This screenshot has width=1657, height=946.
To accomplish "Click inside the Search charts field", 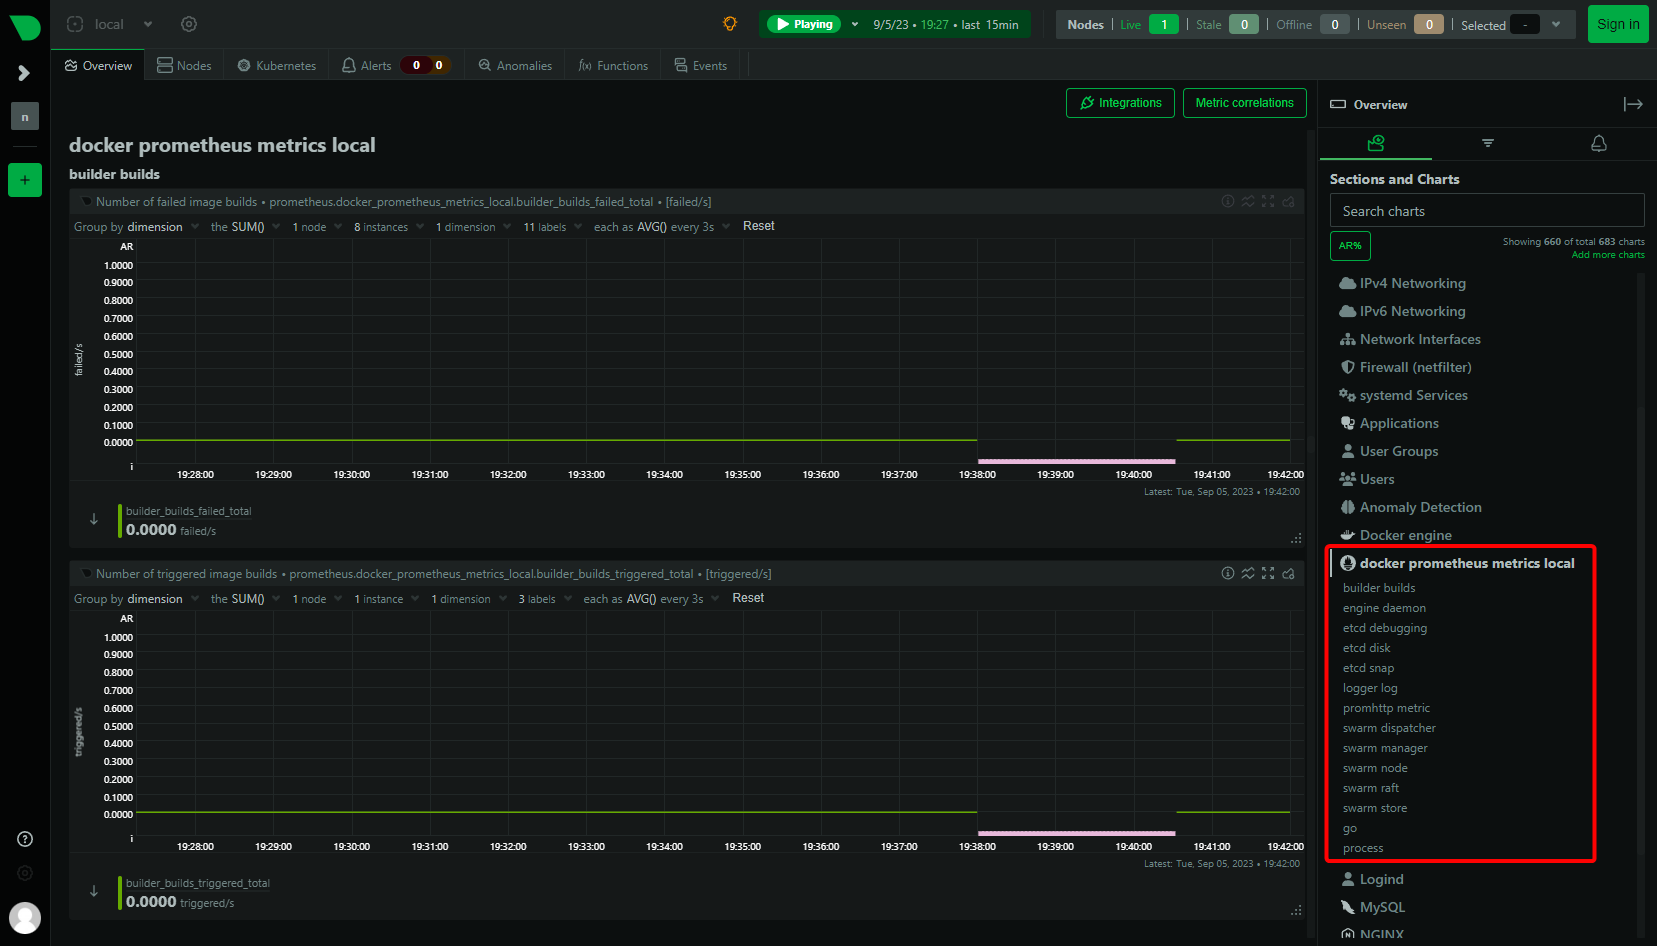I will click(1486, 210).
